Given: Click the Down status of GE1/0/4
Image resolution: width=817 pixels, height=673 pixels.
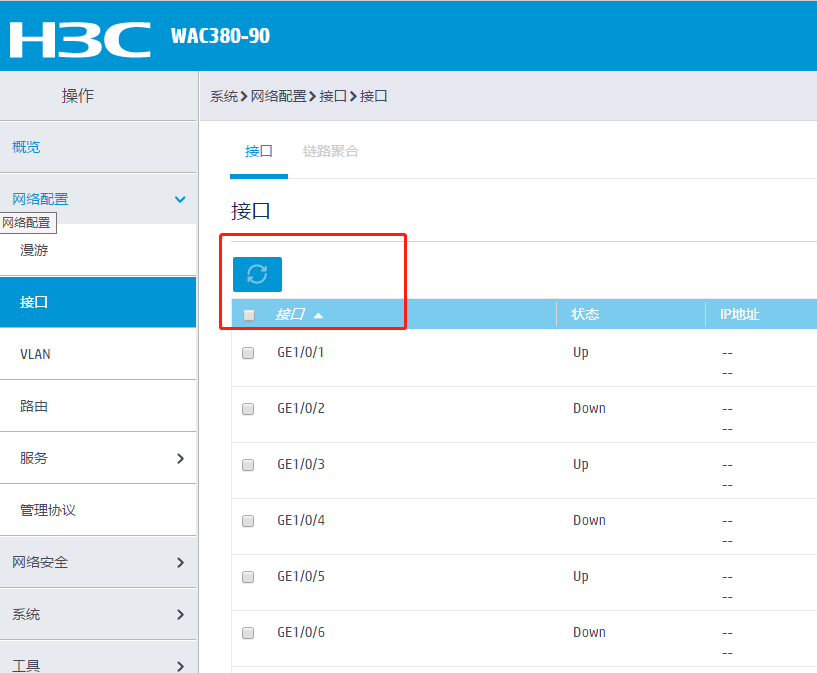Looking at the screenshot, I should click(589, 520).
